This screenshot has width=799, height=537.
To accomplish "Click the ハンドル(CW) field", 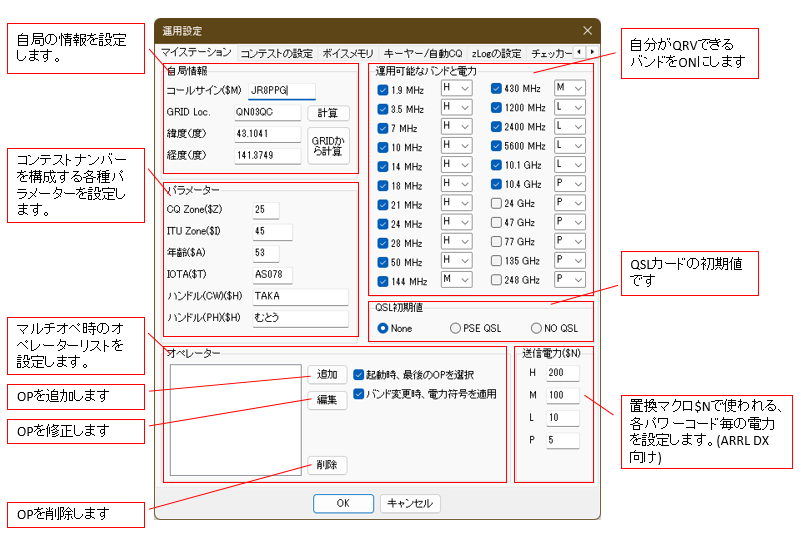I will pyautogui.click(x=300, y=296).
